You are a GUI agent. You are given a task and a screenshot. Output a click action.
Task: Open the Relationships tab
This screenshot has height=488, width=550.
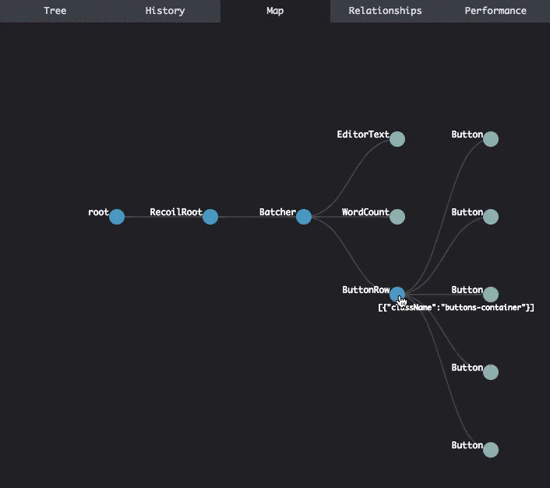385,11
